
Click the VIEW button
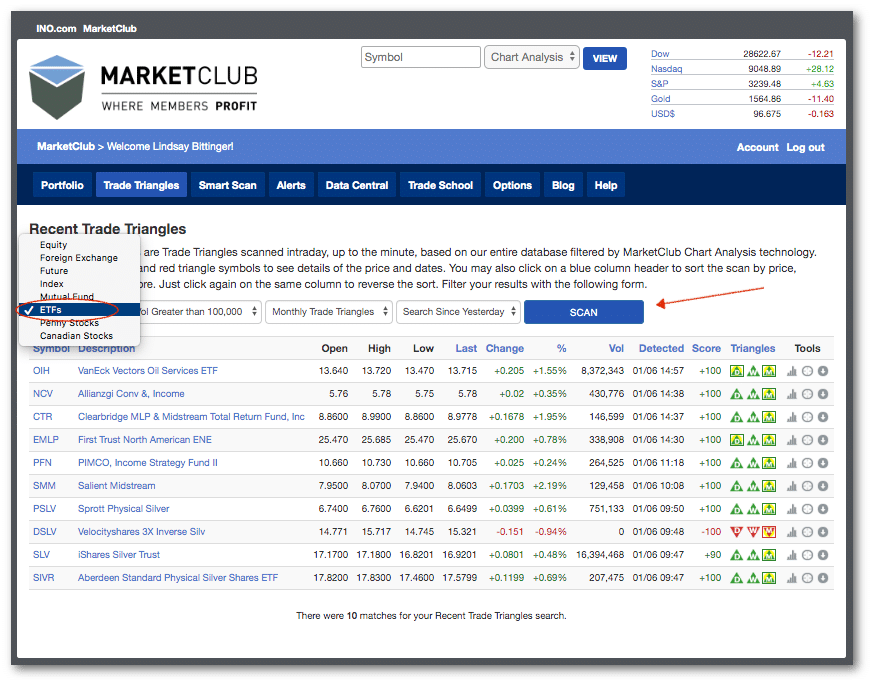click(x=605, y=58)
